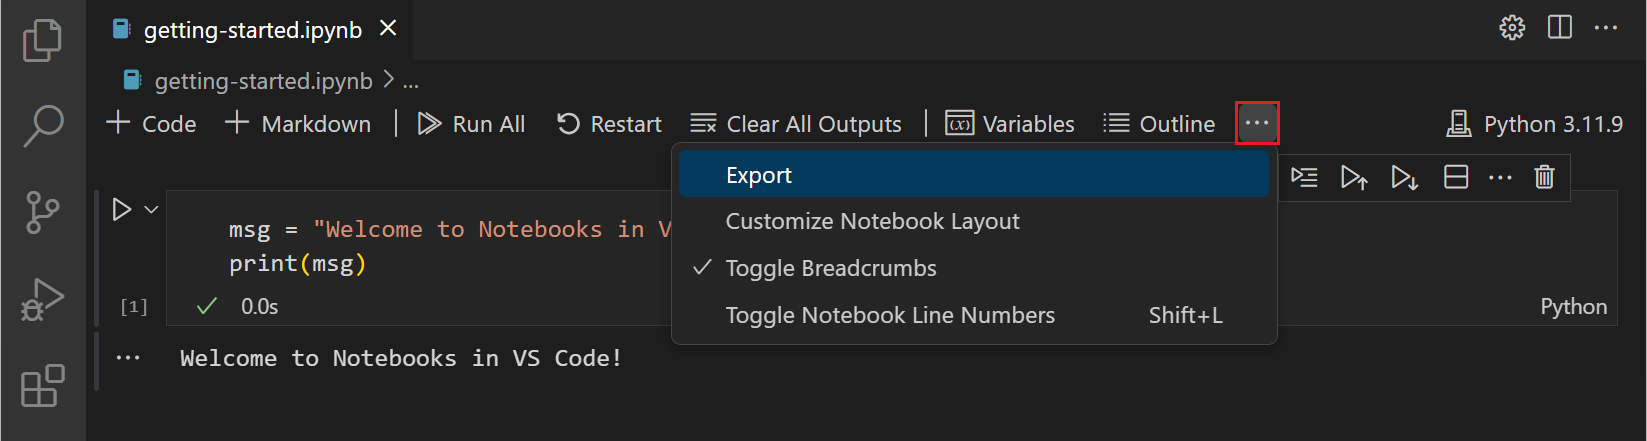Click the split editor layout icon
Viewport: 1647px width, 441px height.
[1559, 28]
